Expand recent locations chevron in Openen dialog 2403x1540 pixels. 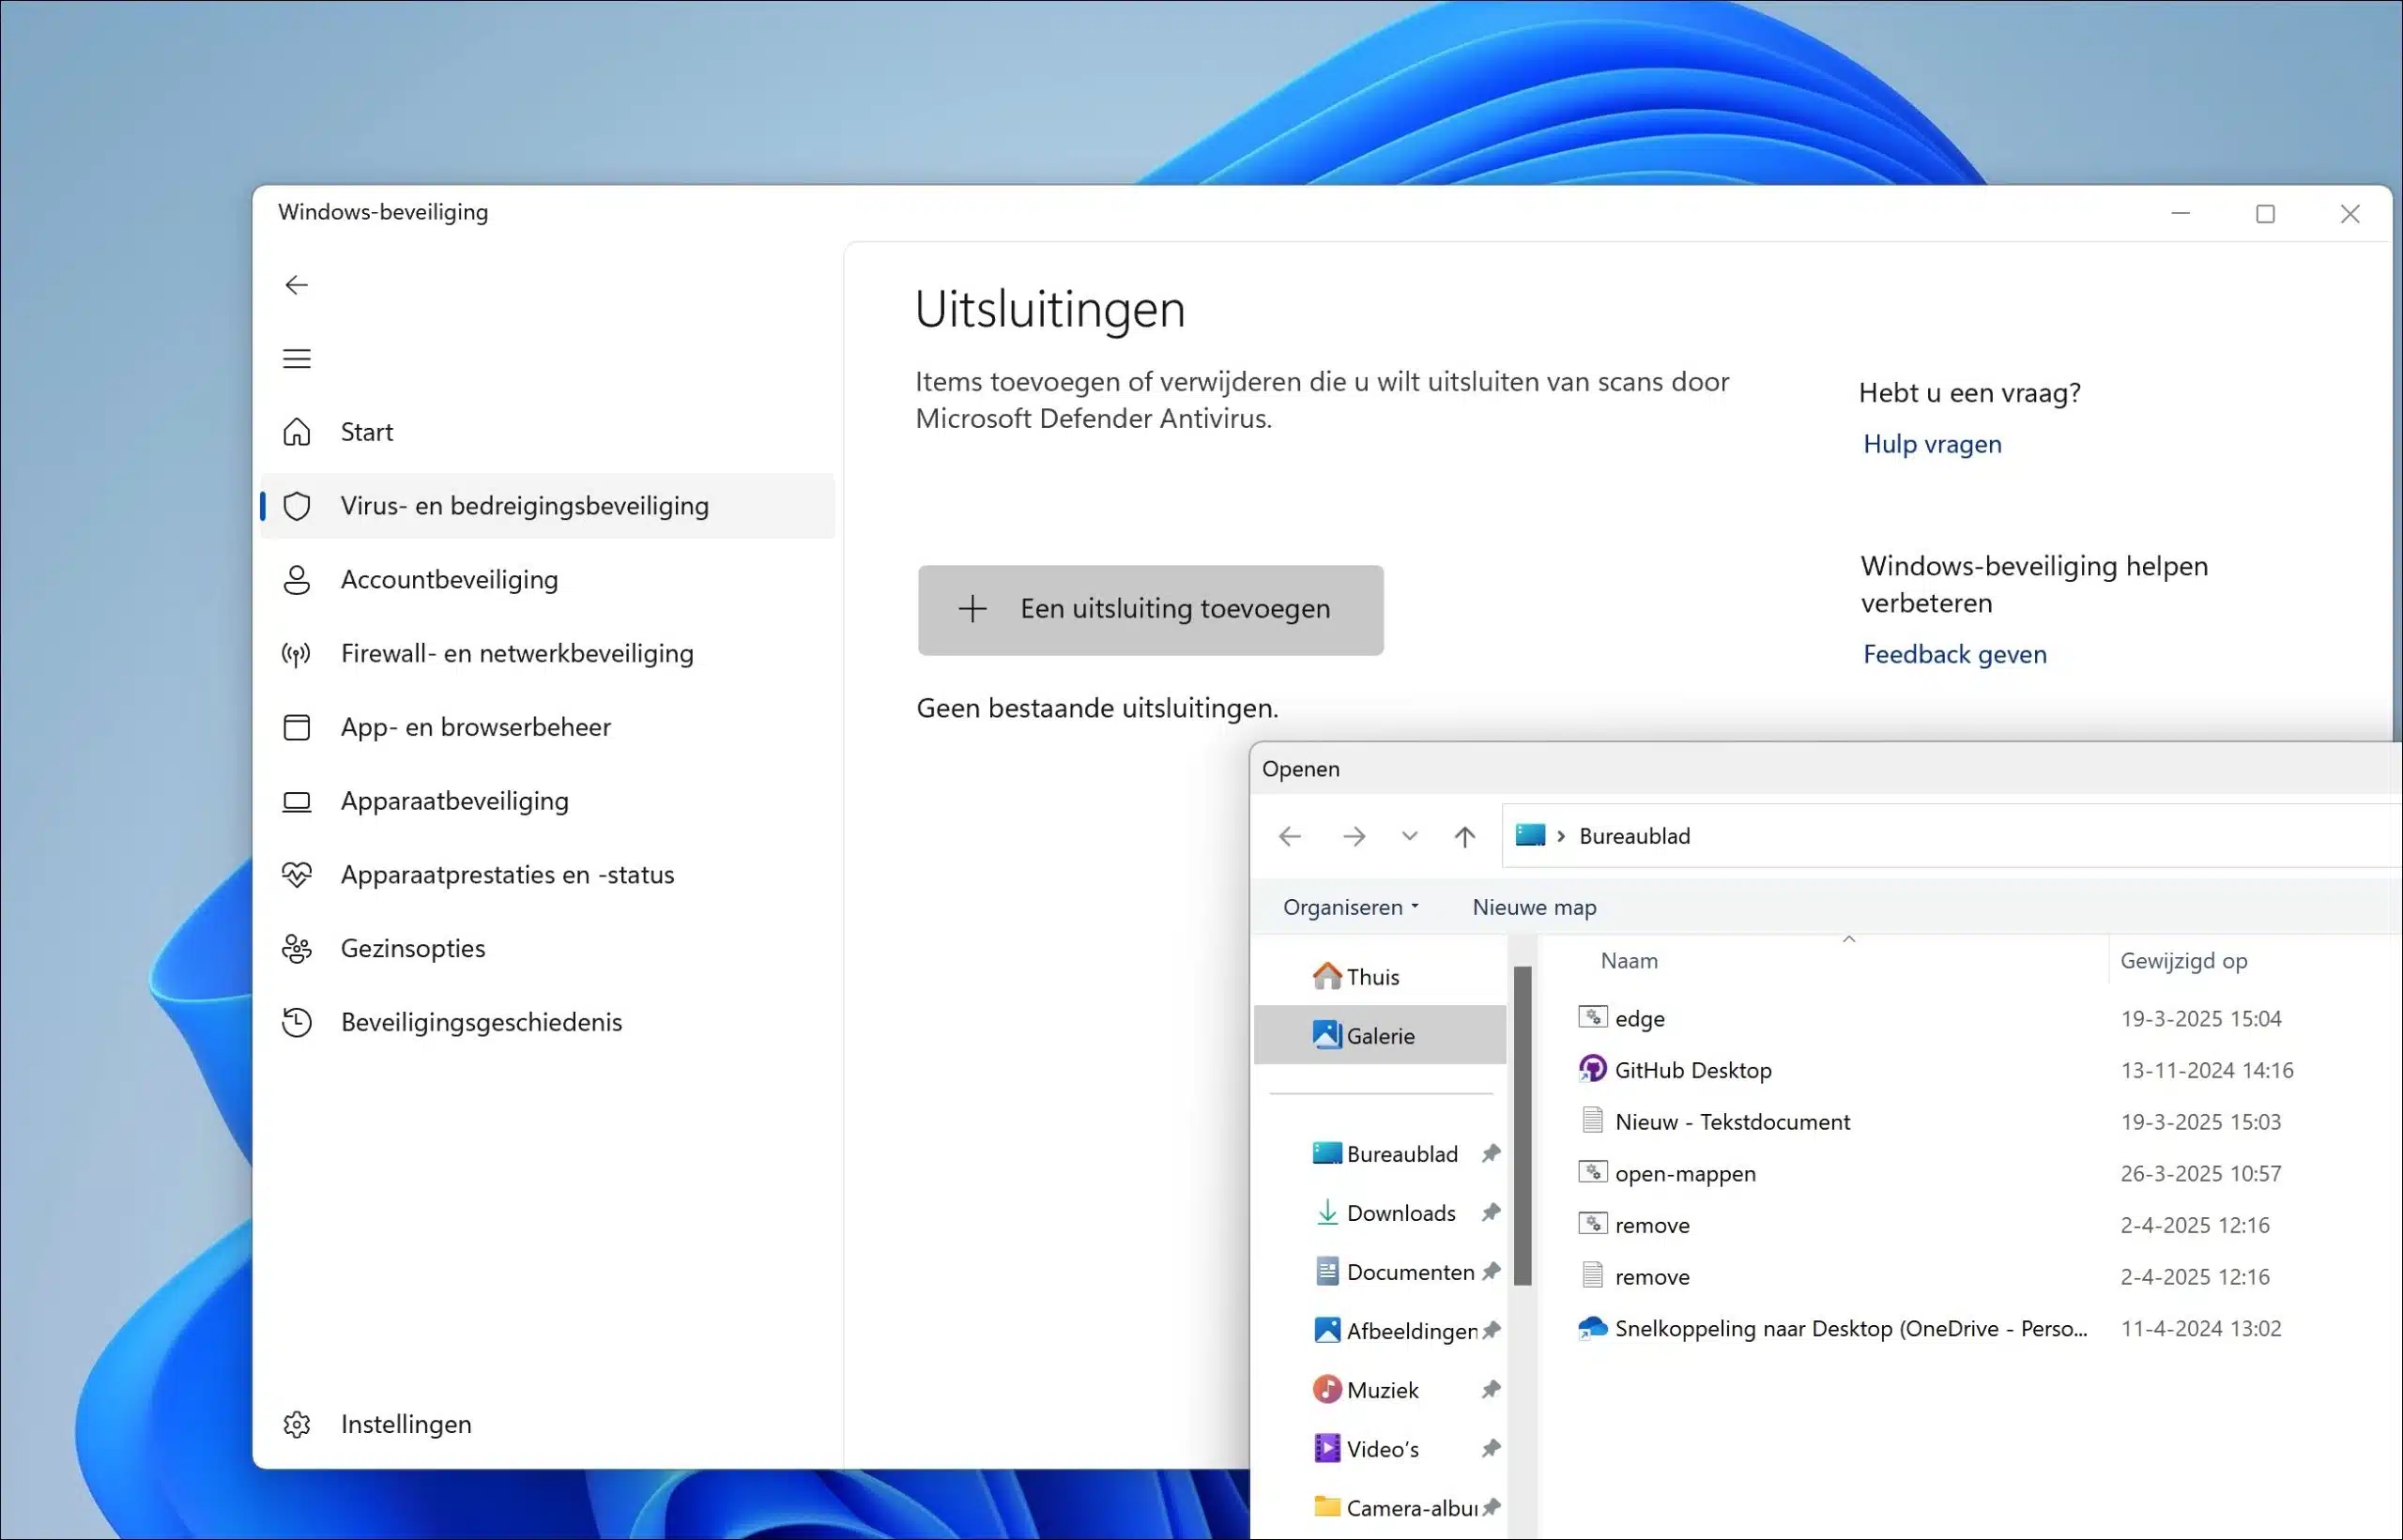(1410, 836)
